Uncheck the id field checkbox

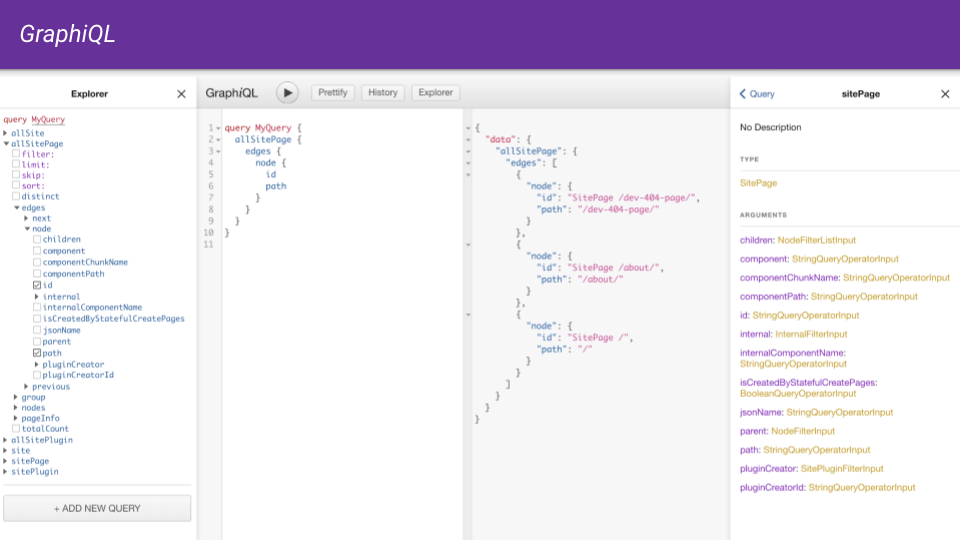pyautogui.click(x=37, y=285)
